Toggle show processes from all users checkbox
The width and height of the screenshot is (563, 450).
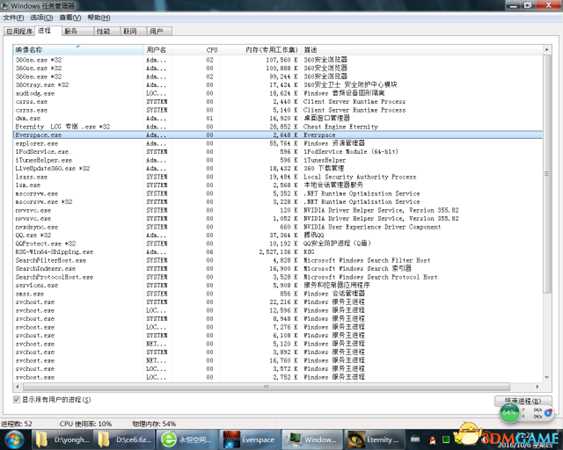17,399
